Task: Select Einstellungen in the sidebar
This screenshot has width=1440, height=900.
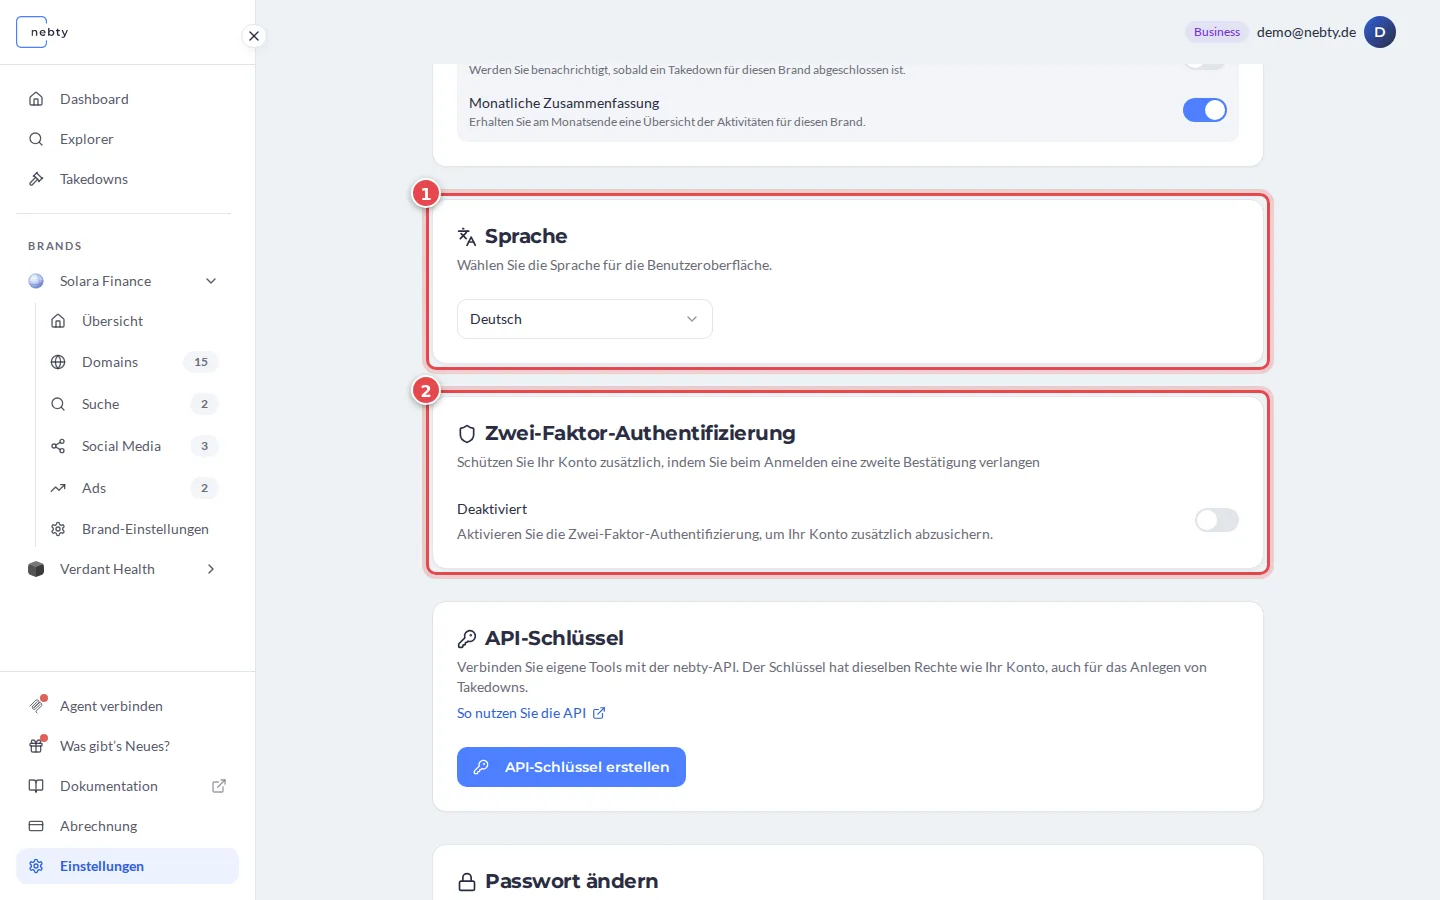Action: tap(127, 866)
